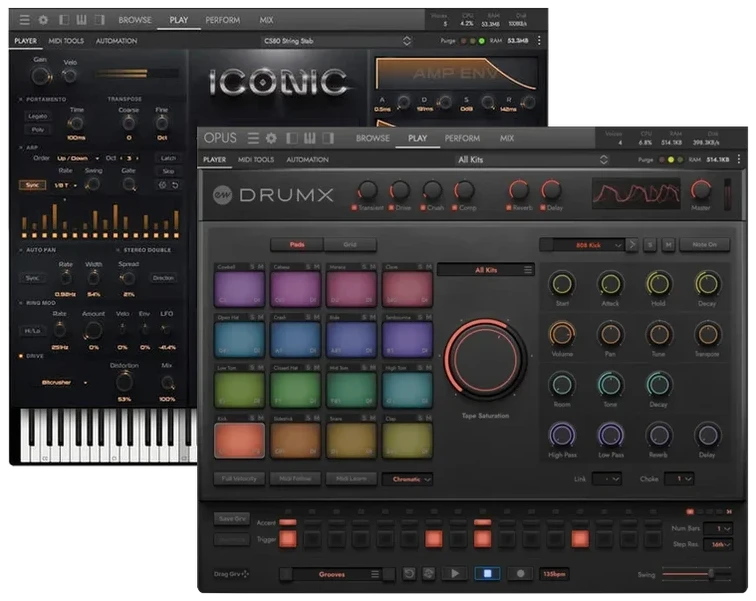756x601 pixels.
Task: Click the undo groove icon in the transport
Action: (x=409, y=574)
